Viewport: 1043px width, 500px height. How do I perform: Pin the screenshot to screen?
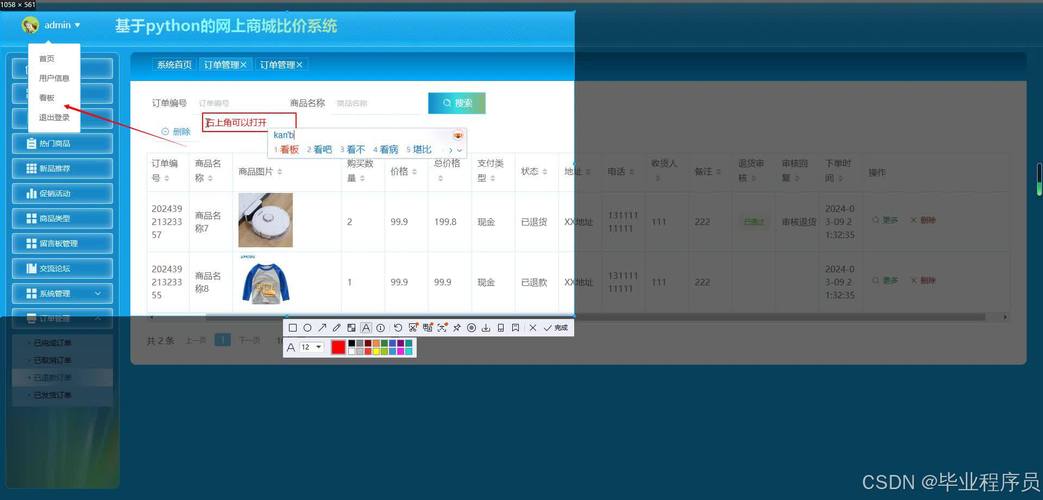(457, 328)
